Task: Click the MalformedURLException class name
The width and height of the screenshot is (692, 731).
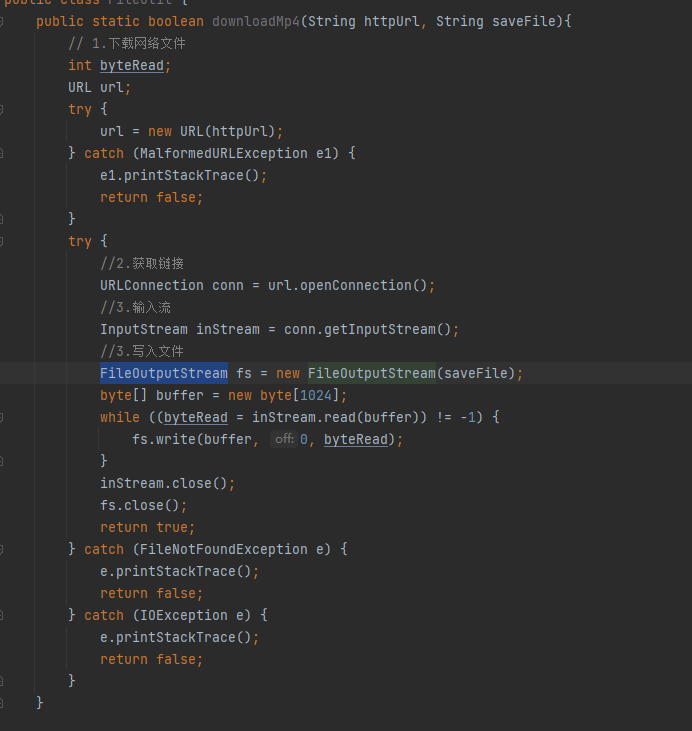Action: tap(224, 153)
